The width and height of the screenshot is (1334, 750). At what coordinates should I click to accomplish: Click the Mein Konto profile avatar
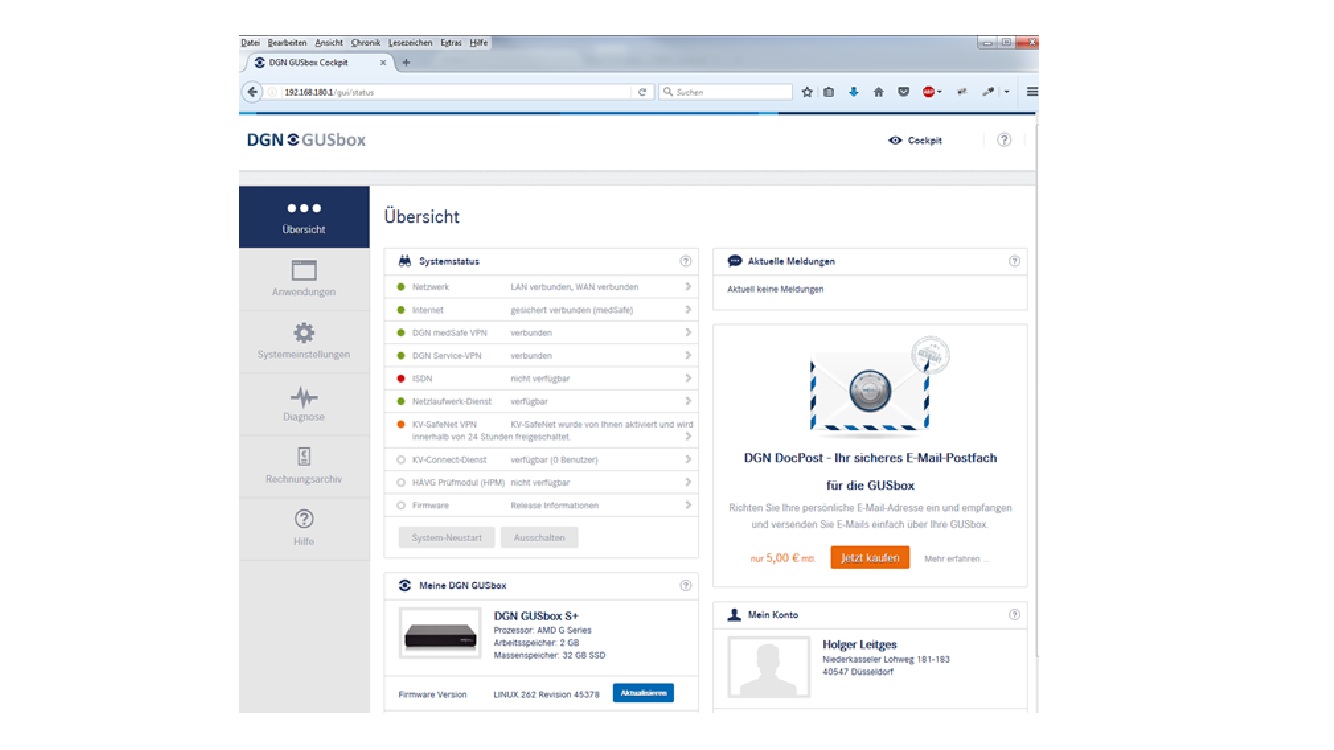(x=769, y=668)
